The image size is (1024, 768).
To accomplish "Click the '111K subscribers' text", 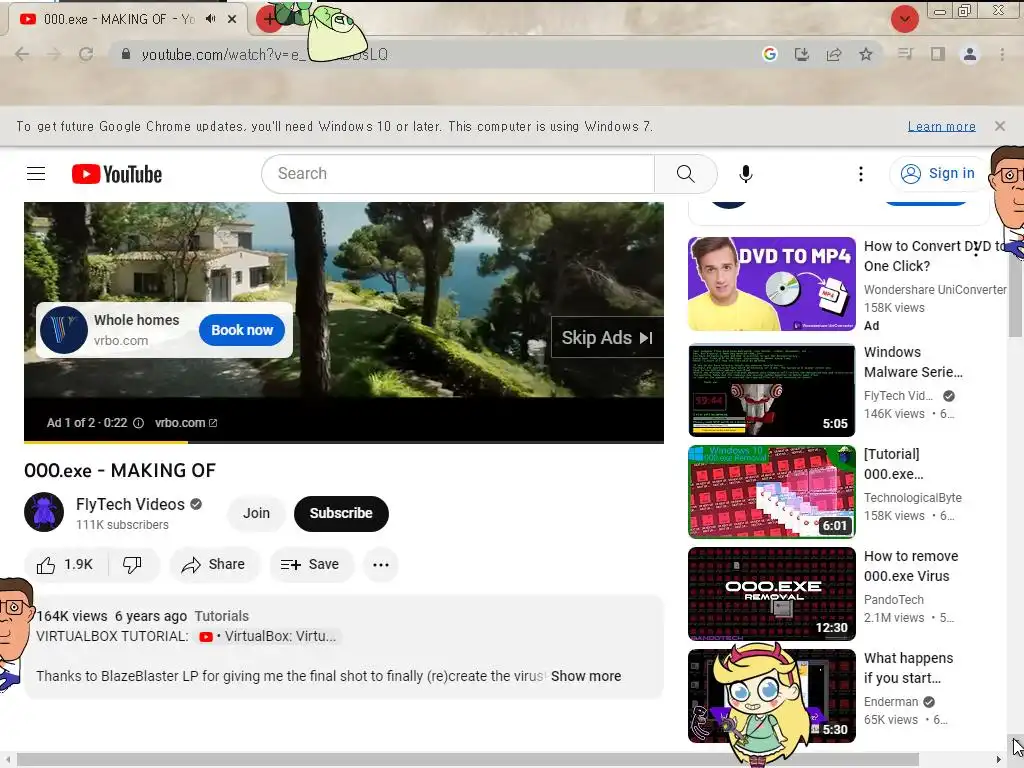I will [122, 525].
